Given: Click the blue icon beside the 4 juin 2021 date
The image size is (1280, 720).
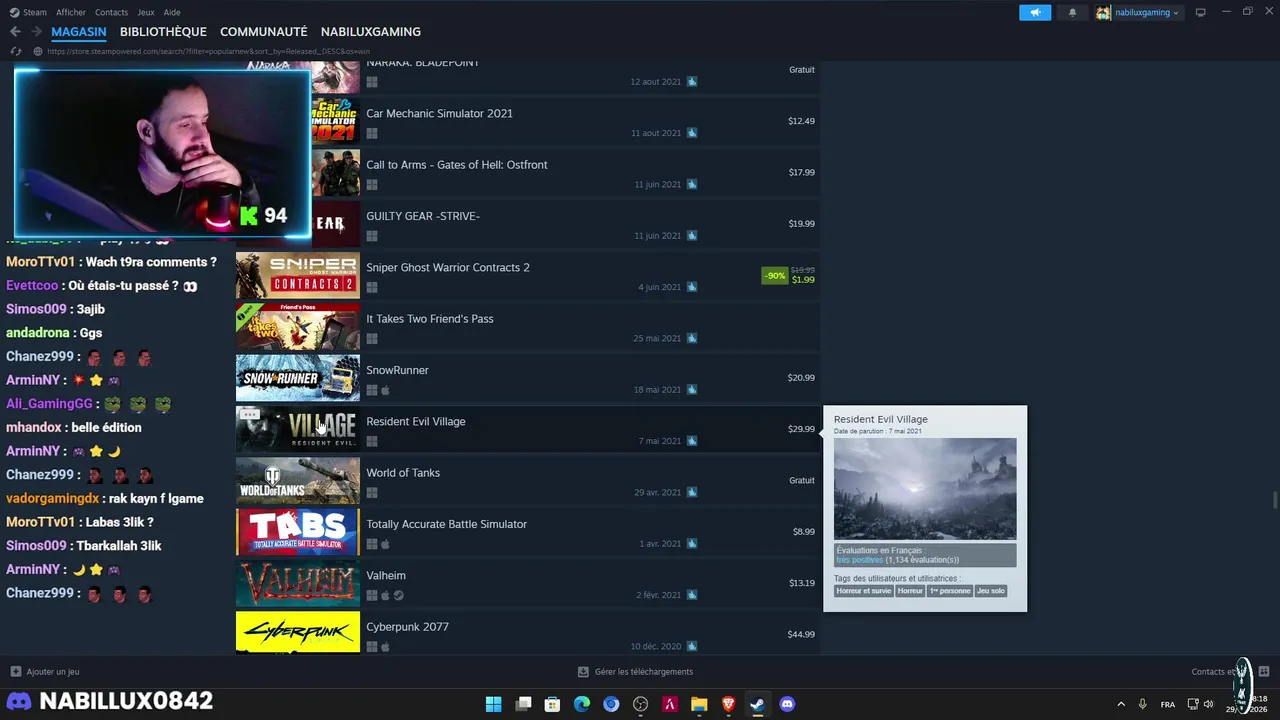Looking at the screenshot, I should pos(691,287).
